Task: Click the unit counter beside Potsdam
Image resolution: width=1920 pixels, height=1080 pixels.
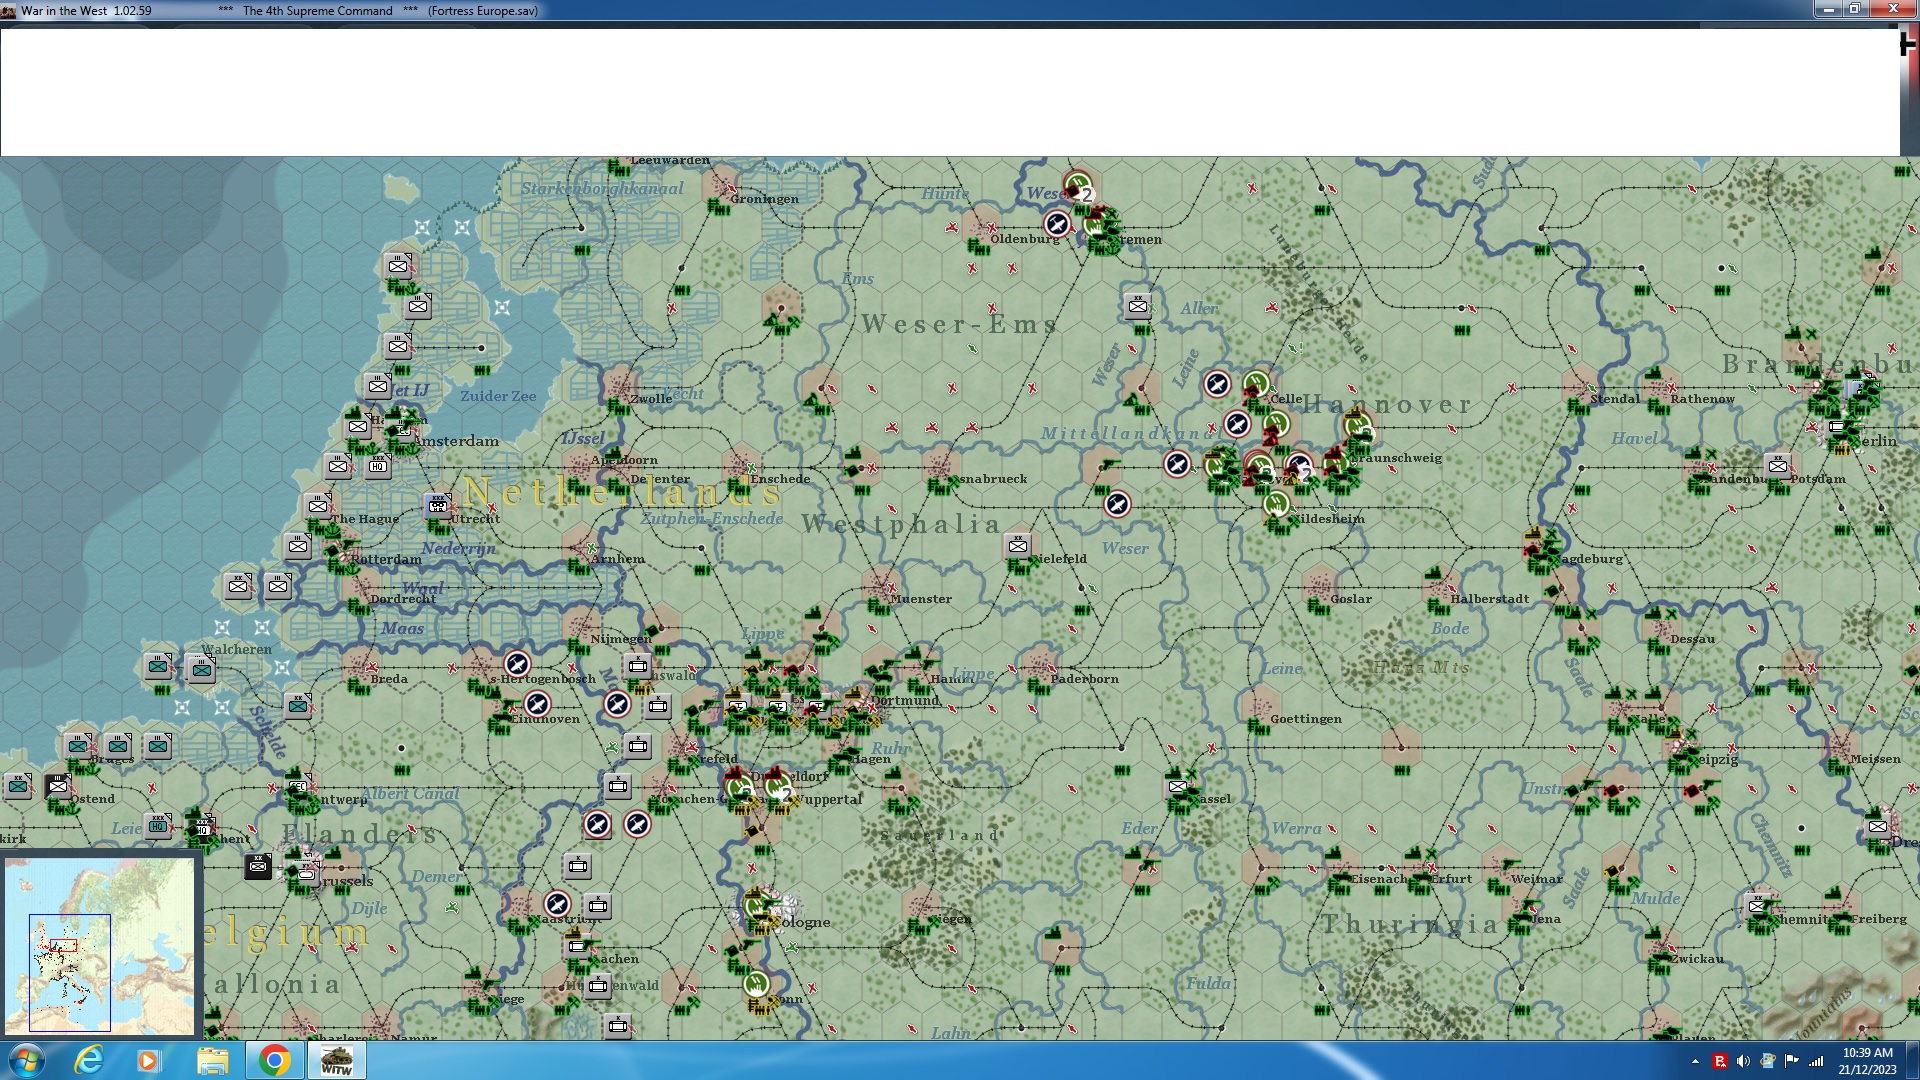Action: 1777,465
